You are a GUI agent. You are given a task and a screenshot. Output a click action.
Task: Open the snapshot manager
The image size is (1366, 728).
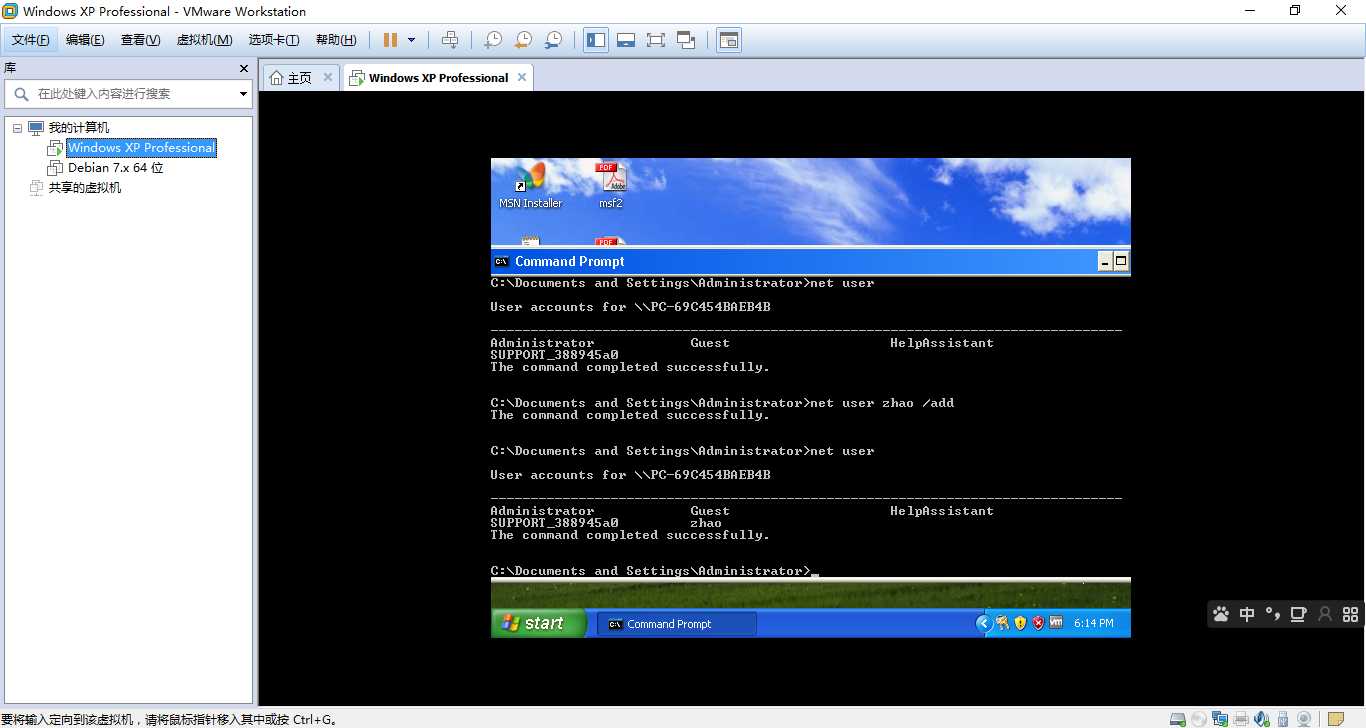(x=553, y=40)
